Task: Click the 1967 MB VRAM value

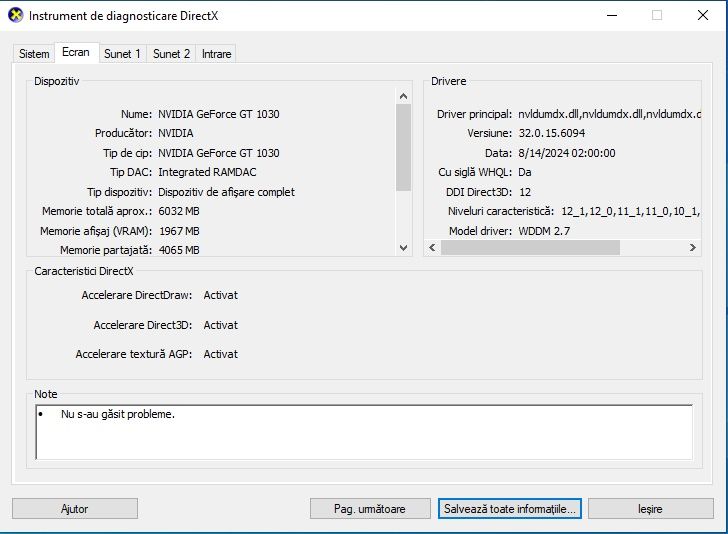Action: [179, 231]
